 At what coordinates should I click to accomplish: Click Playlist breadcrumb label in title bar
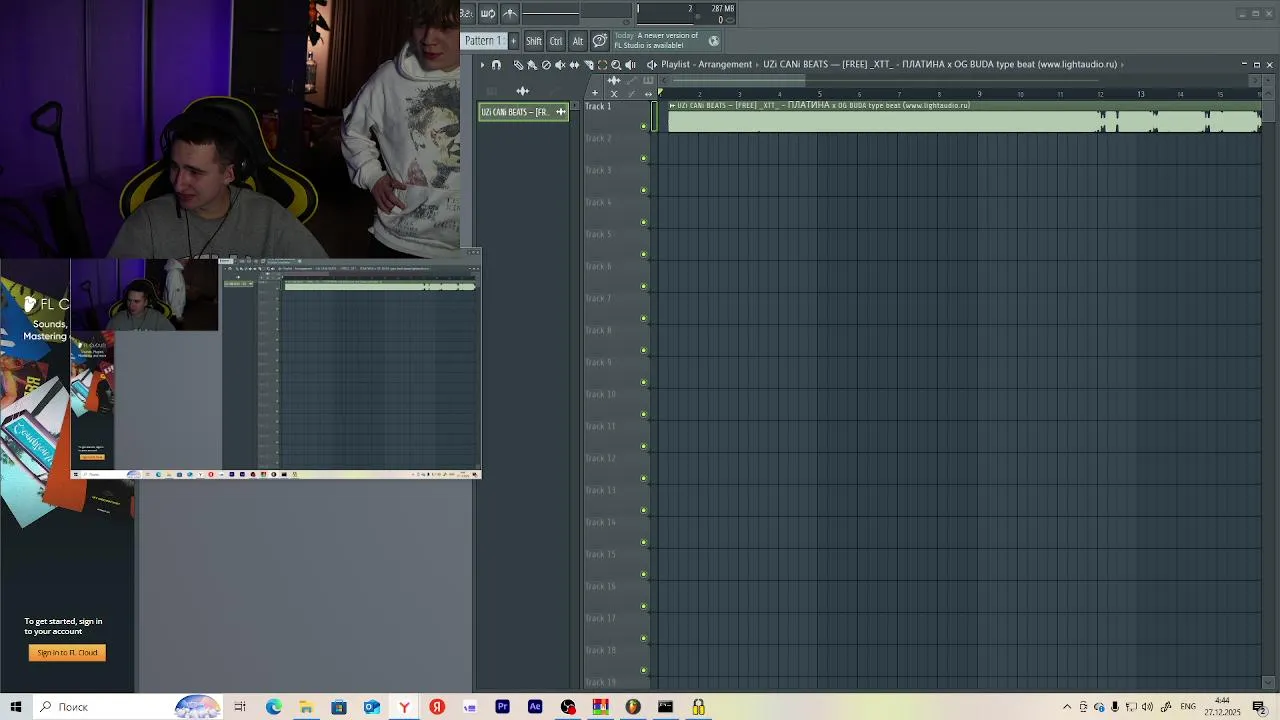679,64
